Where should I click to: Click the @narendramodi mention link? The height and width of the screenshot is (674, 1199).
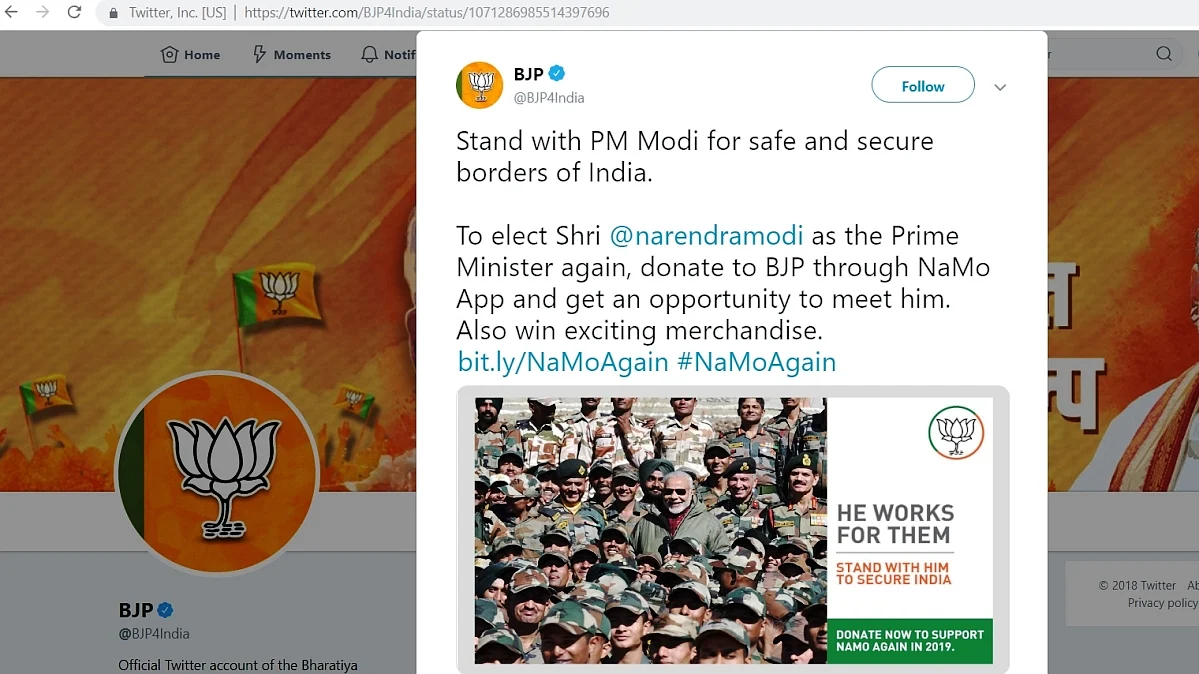click(706, 235)
